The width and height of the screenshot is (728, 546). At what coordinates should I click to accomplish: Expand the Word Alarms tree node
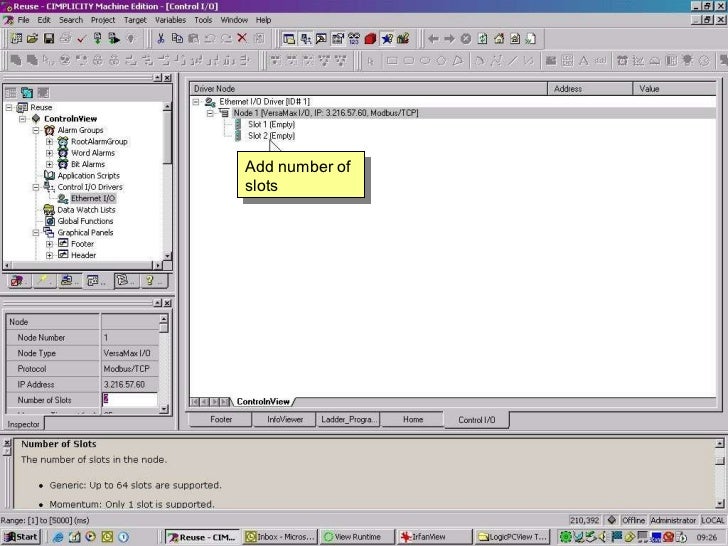click(49, 153)
